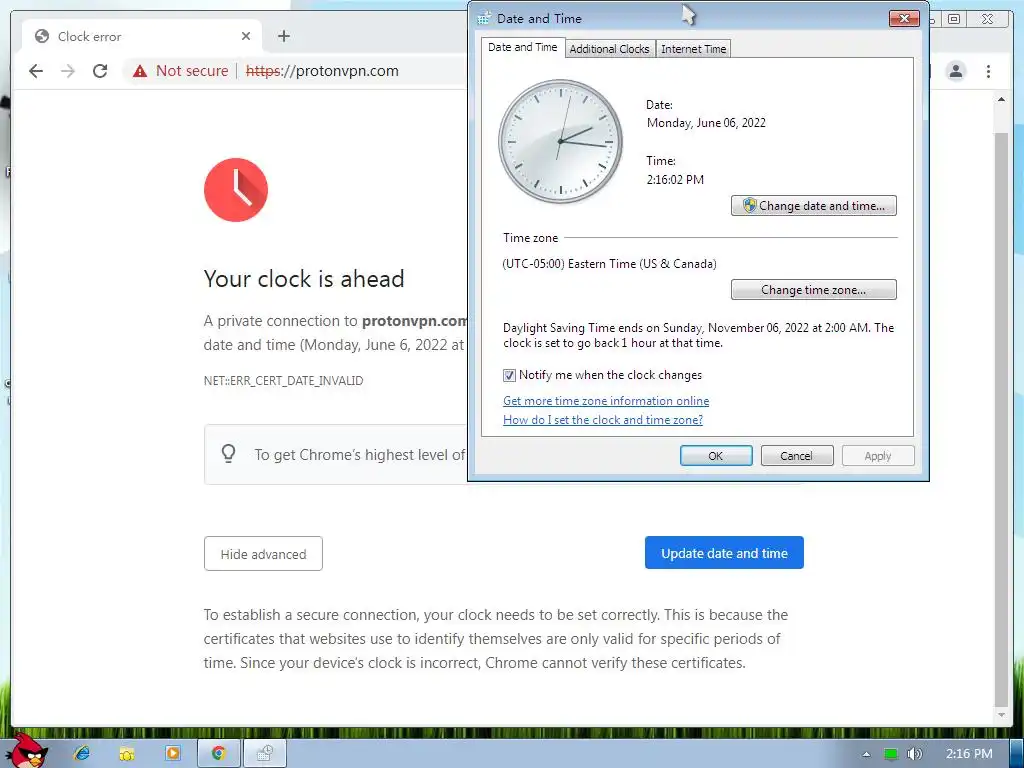Screen dimensions: 1024x768
Task: Open How do I set the clock link
Action: click(x=603, y=420)
